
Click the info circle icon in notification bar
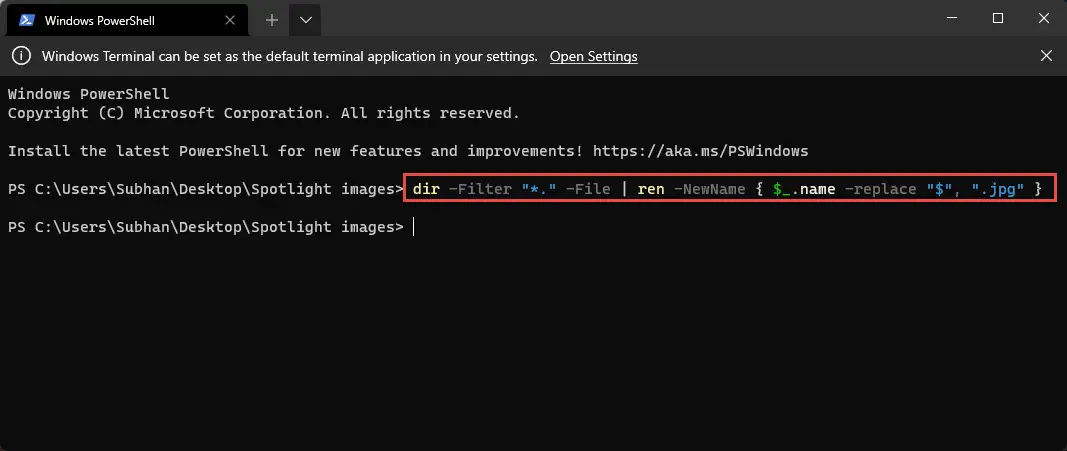pyautogui.click(x=22, y=56)
